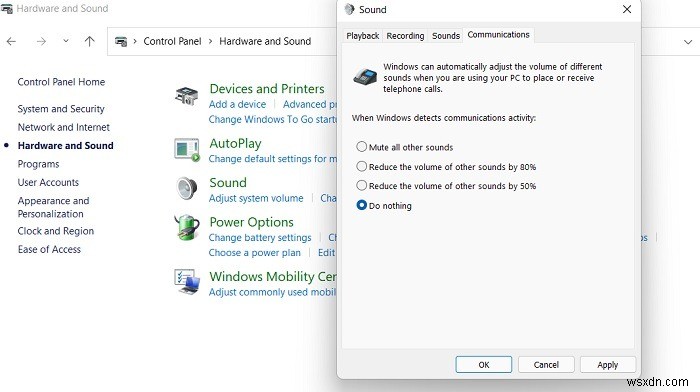Click the Apply button
This screenshot has width=700, height=392.
[608, 365]
